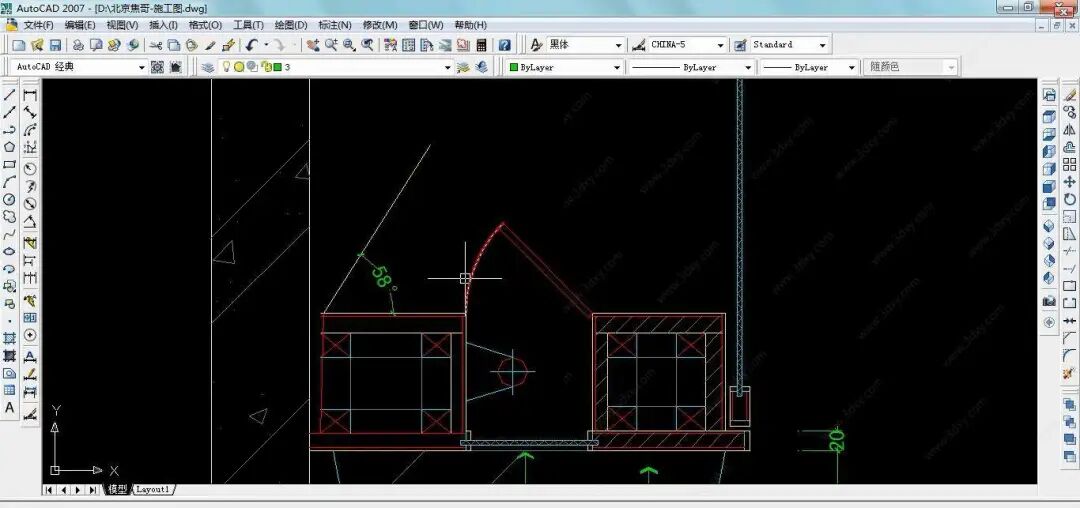Click the next layout tab arrow
1080x508 pixels.
pos(77,490)
